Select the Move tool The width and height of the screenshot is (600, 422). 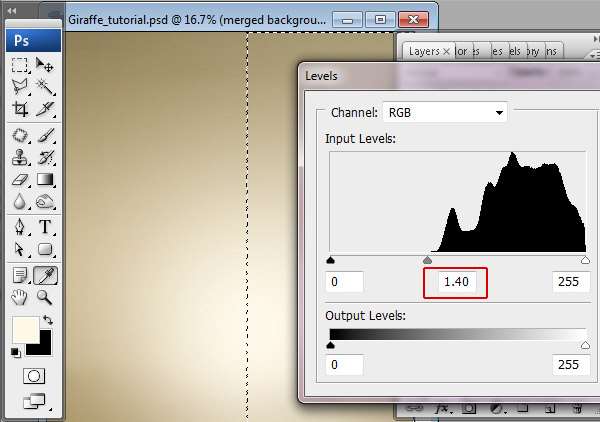click(45, 65)
